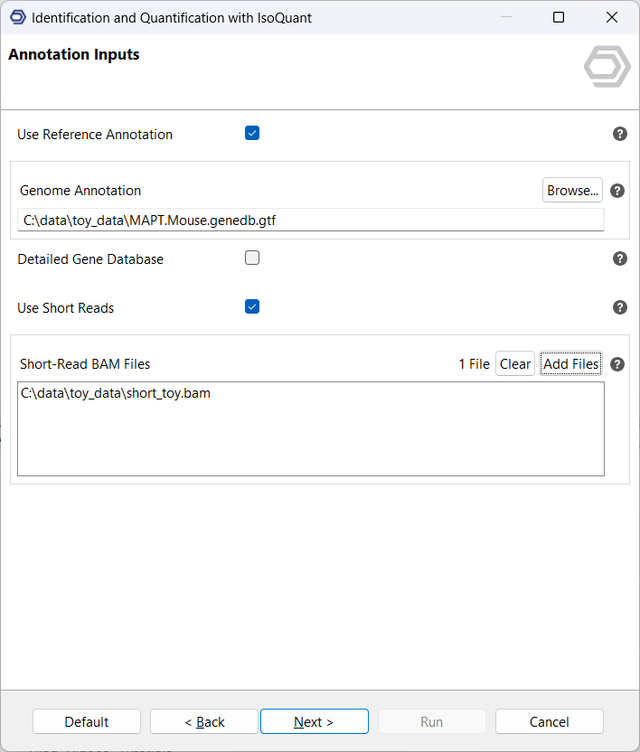Viewport: 640px width, 752px height.
Task: Show help for Use Short Reads
Action: click(x=620, y=308)
